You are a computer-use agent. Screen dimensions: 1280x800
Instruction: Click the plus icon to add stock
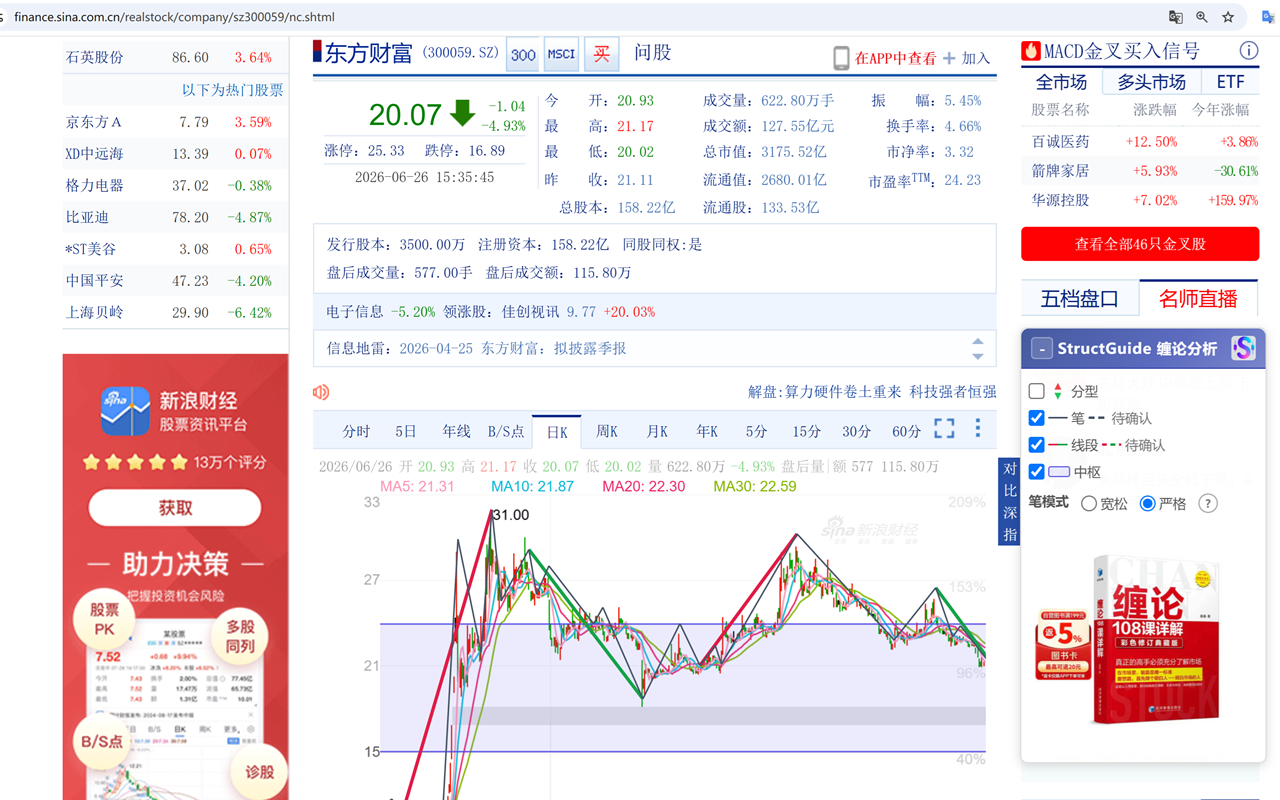point(949,58)
